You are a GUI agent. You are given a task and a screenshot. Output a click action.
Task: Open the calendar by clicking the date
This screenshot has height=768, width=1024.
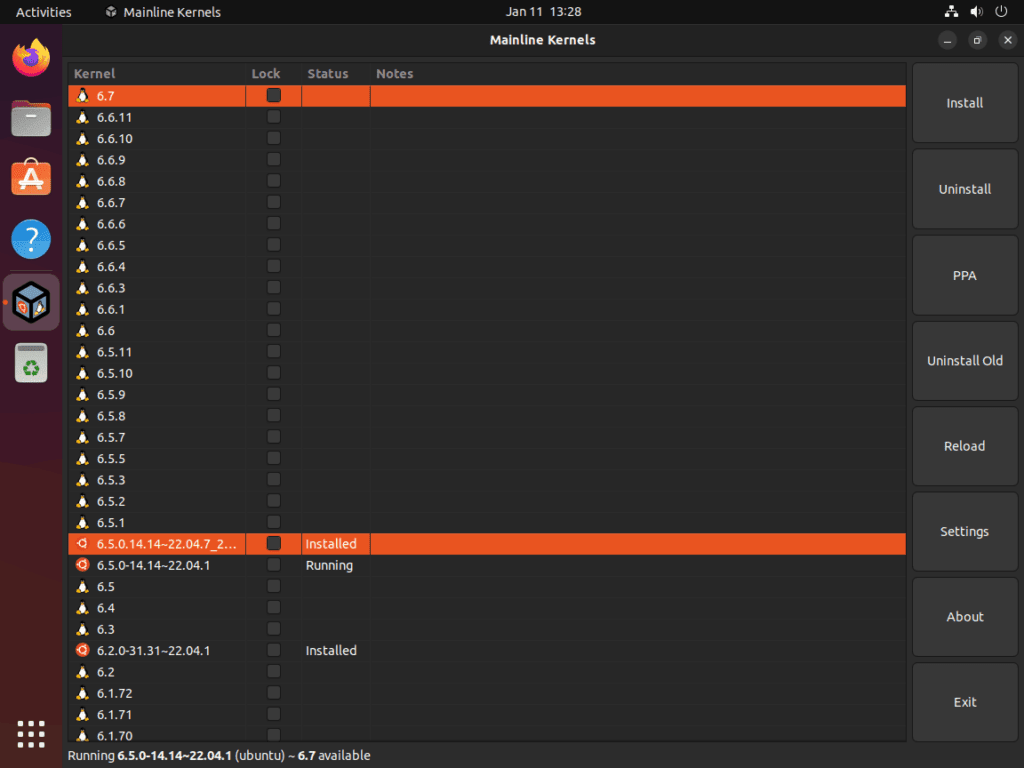[543, 11]
